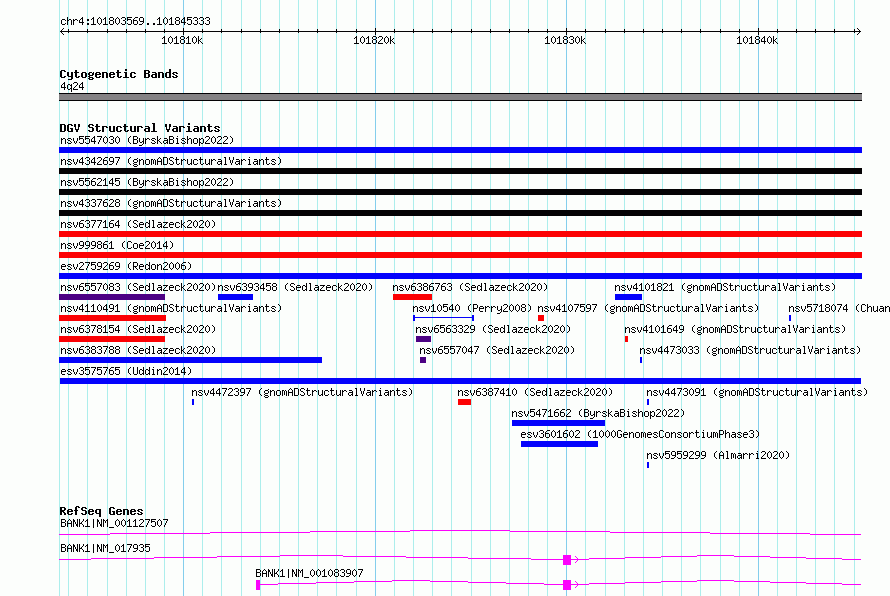Click the nsv10540 (Perry2008) label
Viewport: 890px width, 596px height.
click(x=472, y=308)
